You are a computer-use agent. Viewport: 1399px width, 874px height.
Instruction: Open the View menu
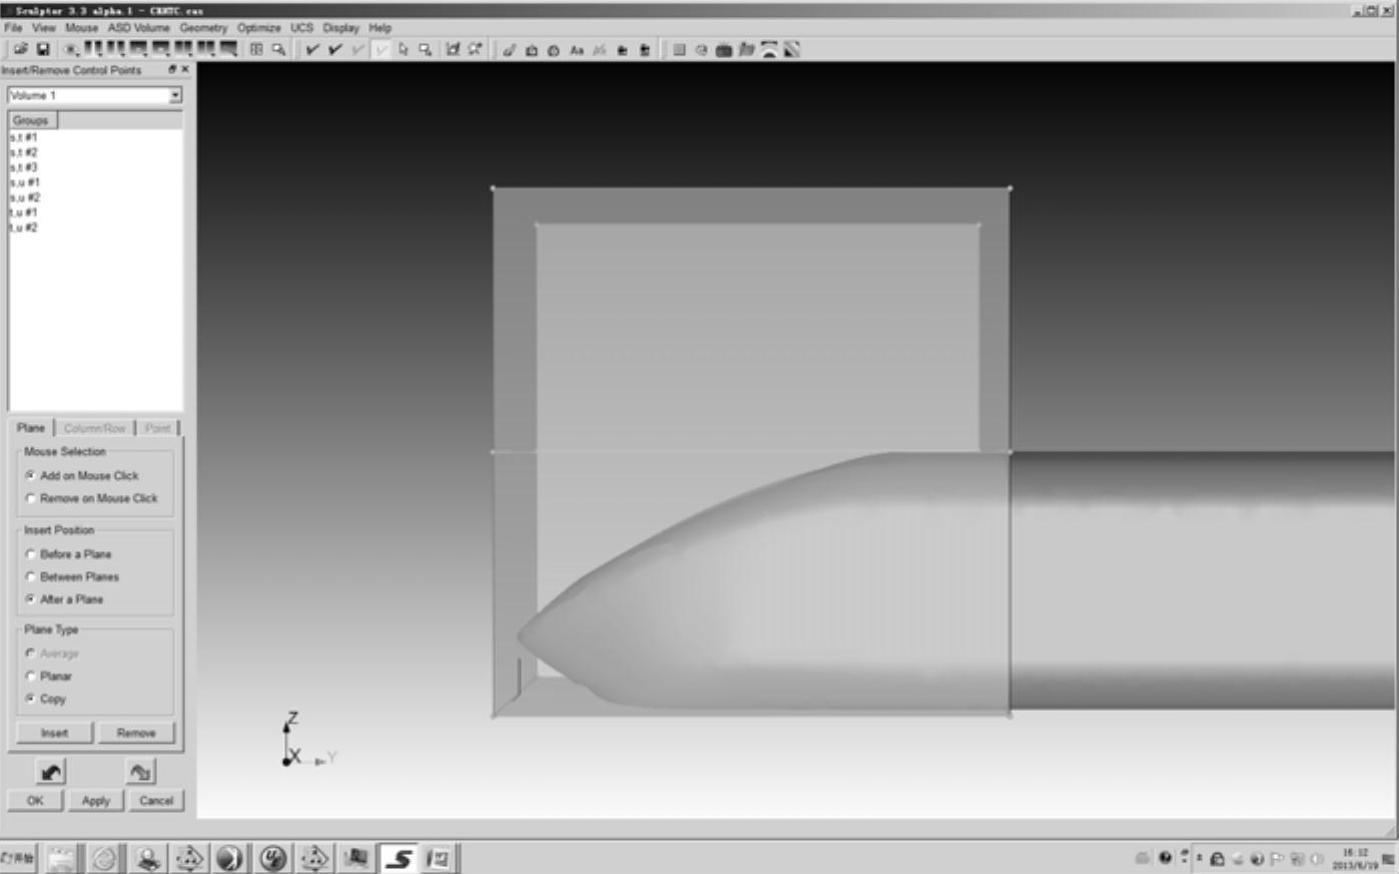coord(44,28)
